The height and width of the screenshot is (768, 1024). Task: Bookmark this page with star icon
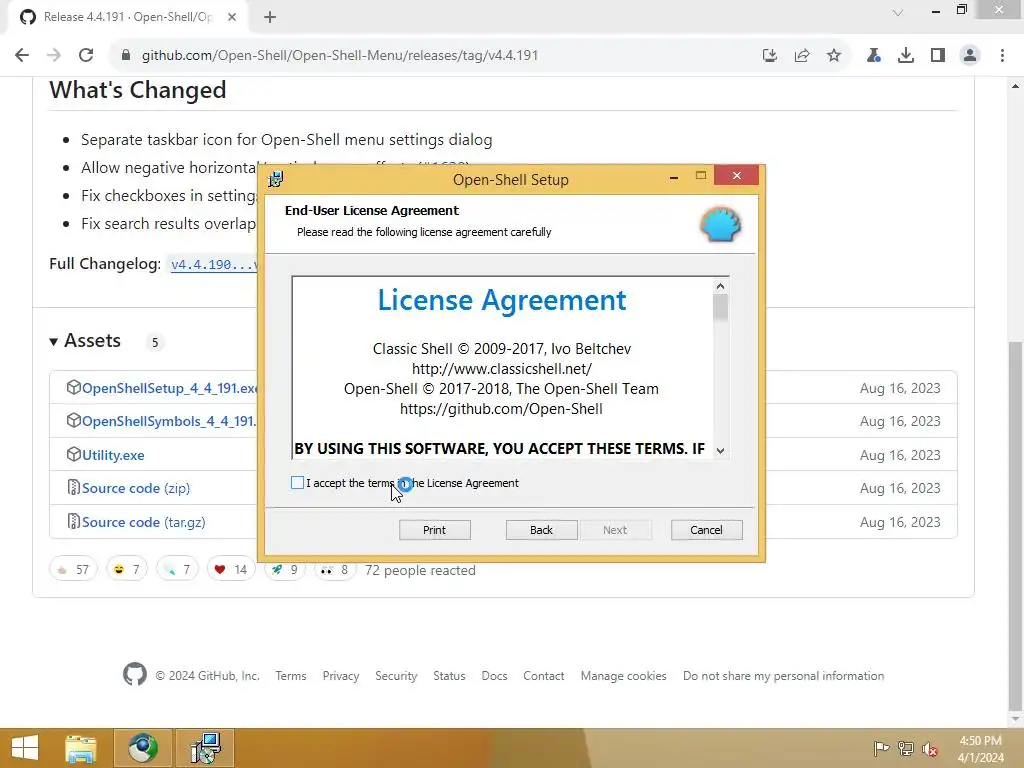click(834, 56)
